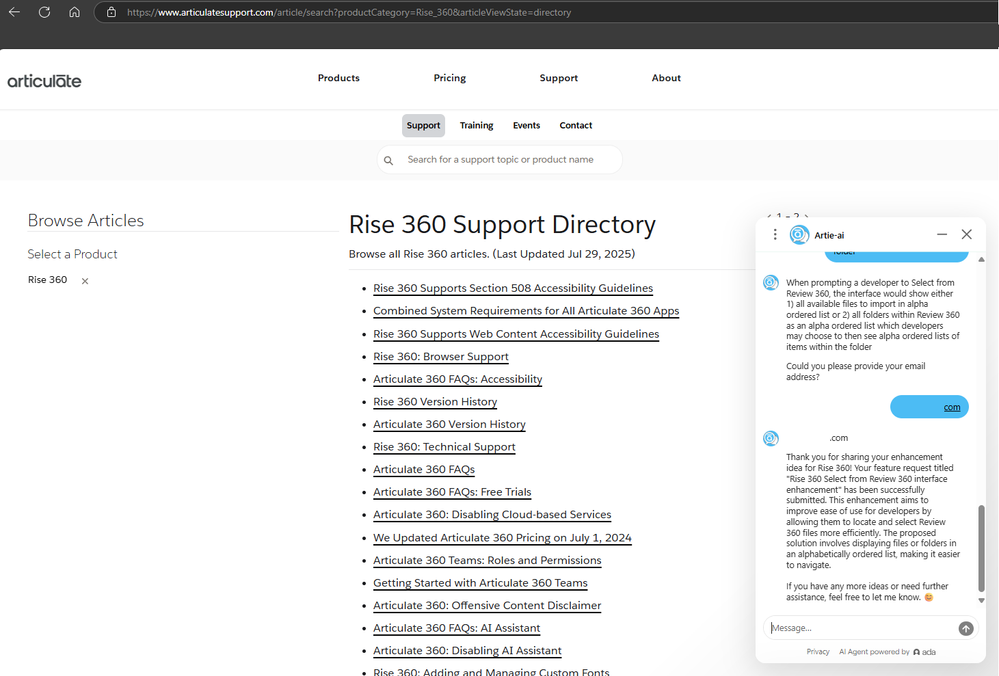Open Articulate 360 FAQs: AI Assistant link
The height and width of the screenshot is (676, 999).
click(456, 628)
